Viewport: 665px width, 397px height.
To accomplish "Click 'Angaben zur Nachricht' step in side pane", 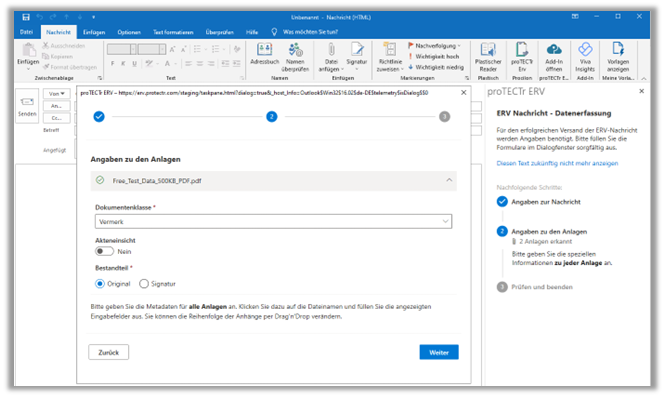I will click(546, 202).
